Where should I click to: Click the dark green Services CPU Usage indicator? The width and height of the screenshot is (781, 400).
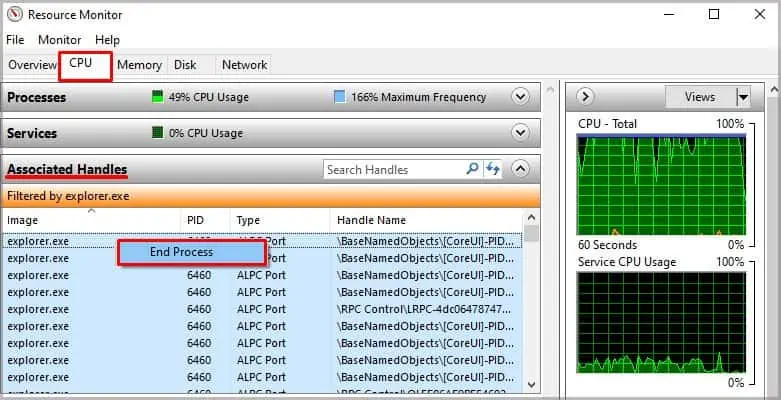point(157,133)
